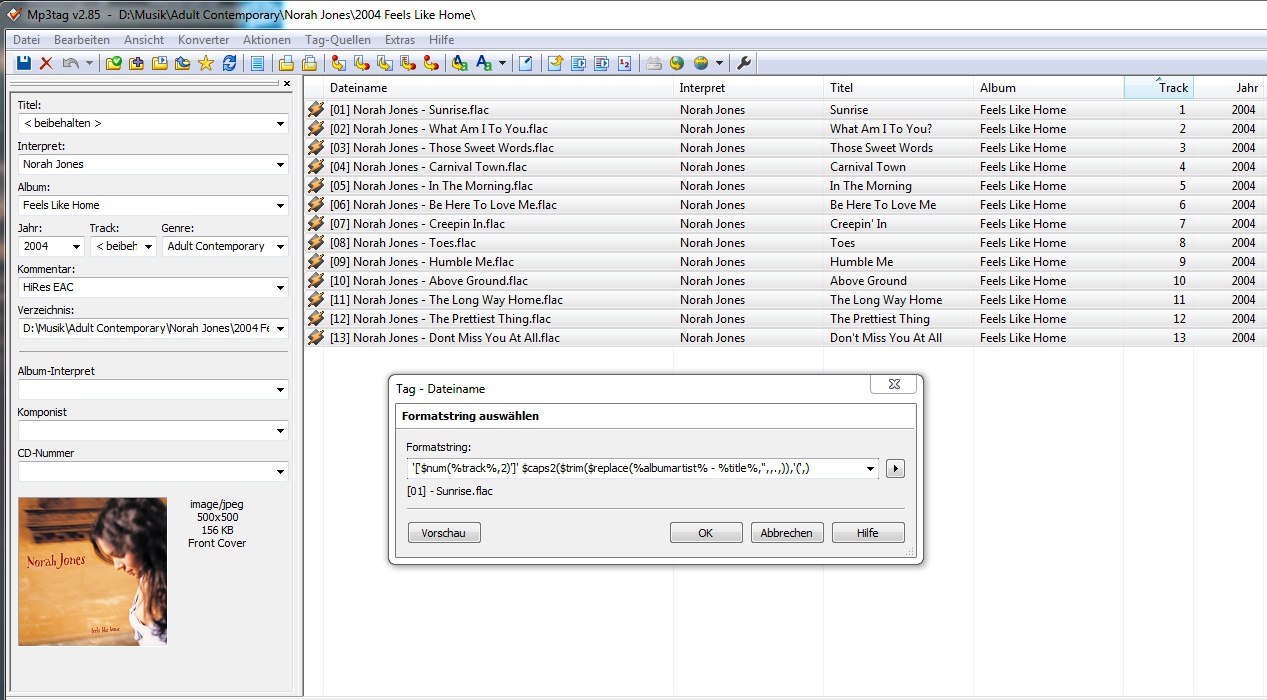Click the red X remove tag icon

coord(46,63)
